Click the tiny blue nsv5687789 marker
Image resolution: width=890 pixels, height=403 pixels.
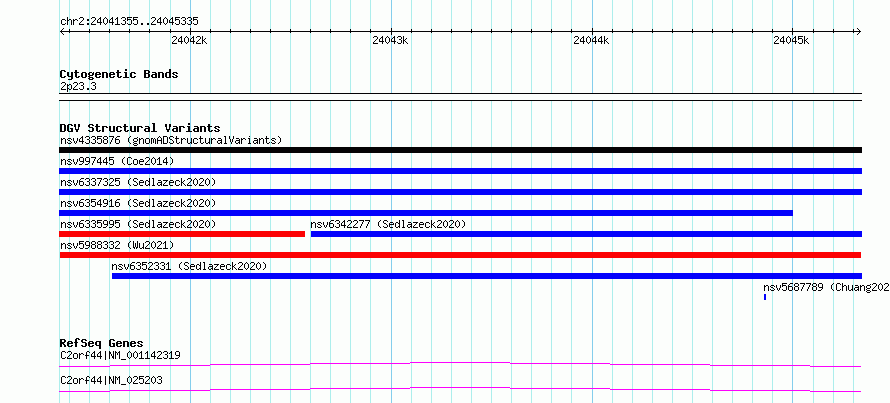coord(765,297)
